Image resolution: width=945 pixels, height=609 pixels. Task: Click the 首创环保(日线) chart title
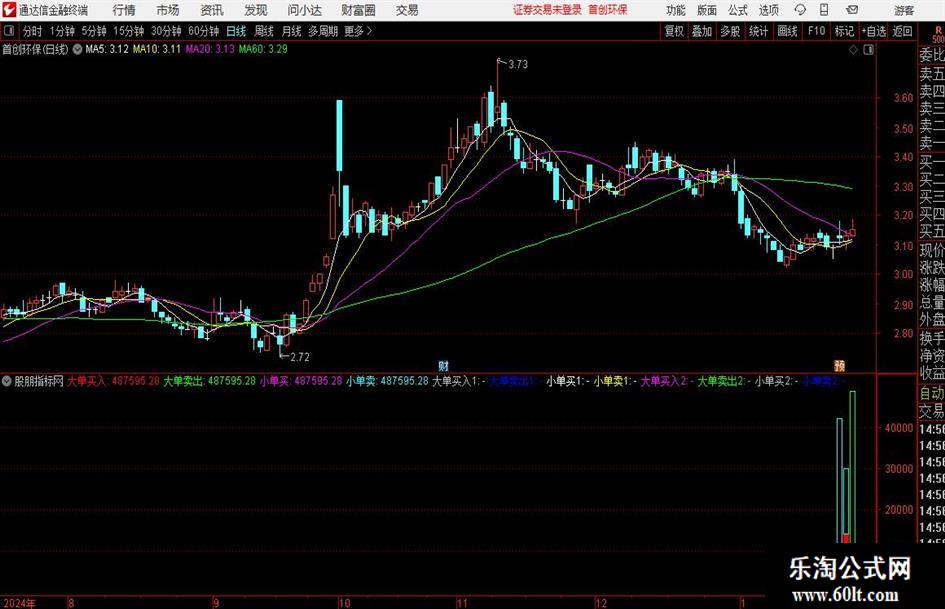(35, 49)
